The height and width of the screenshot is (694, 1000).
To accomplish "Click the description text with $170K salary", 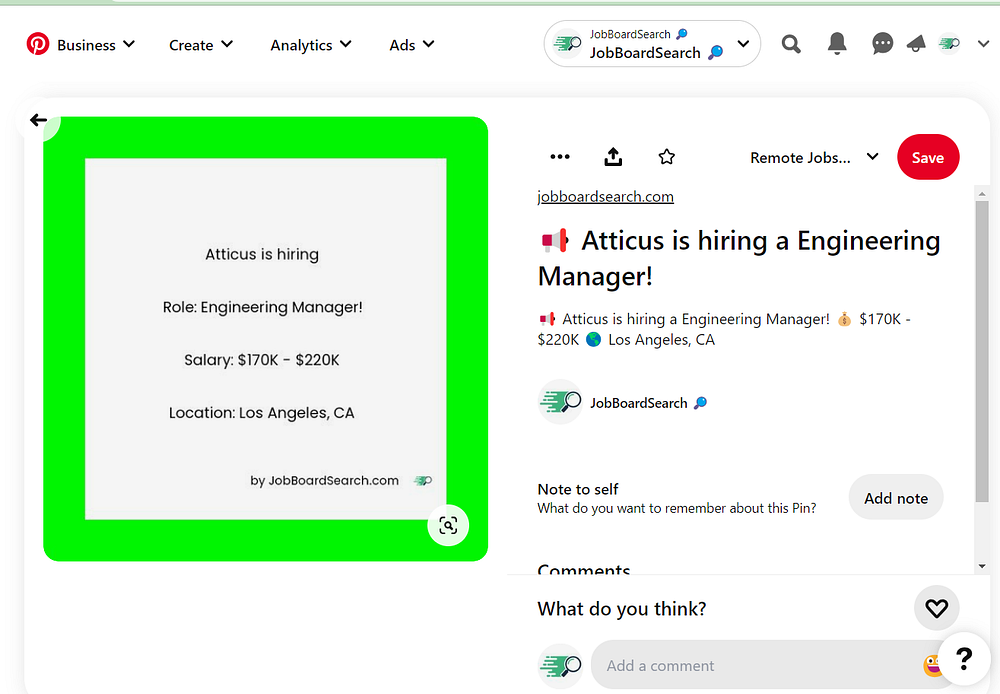I will (724, 329).
